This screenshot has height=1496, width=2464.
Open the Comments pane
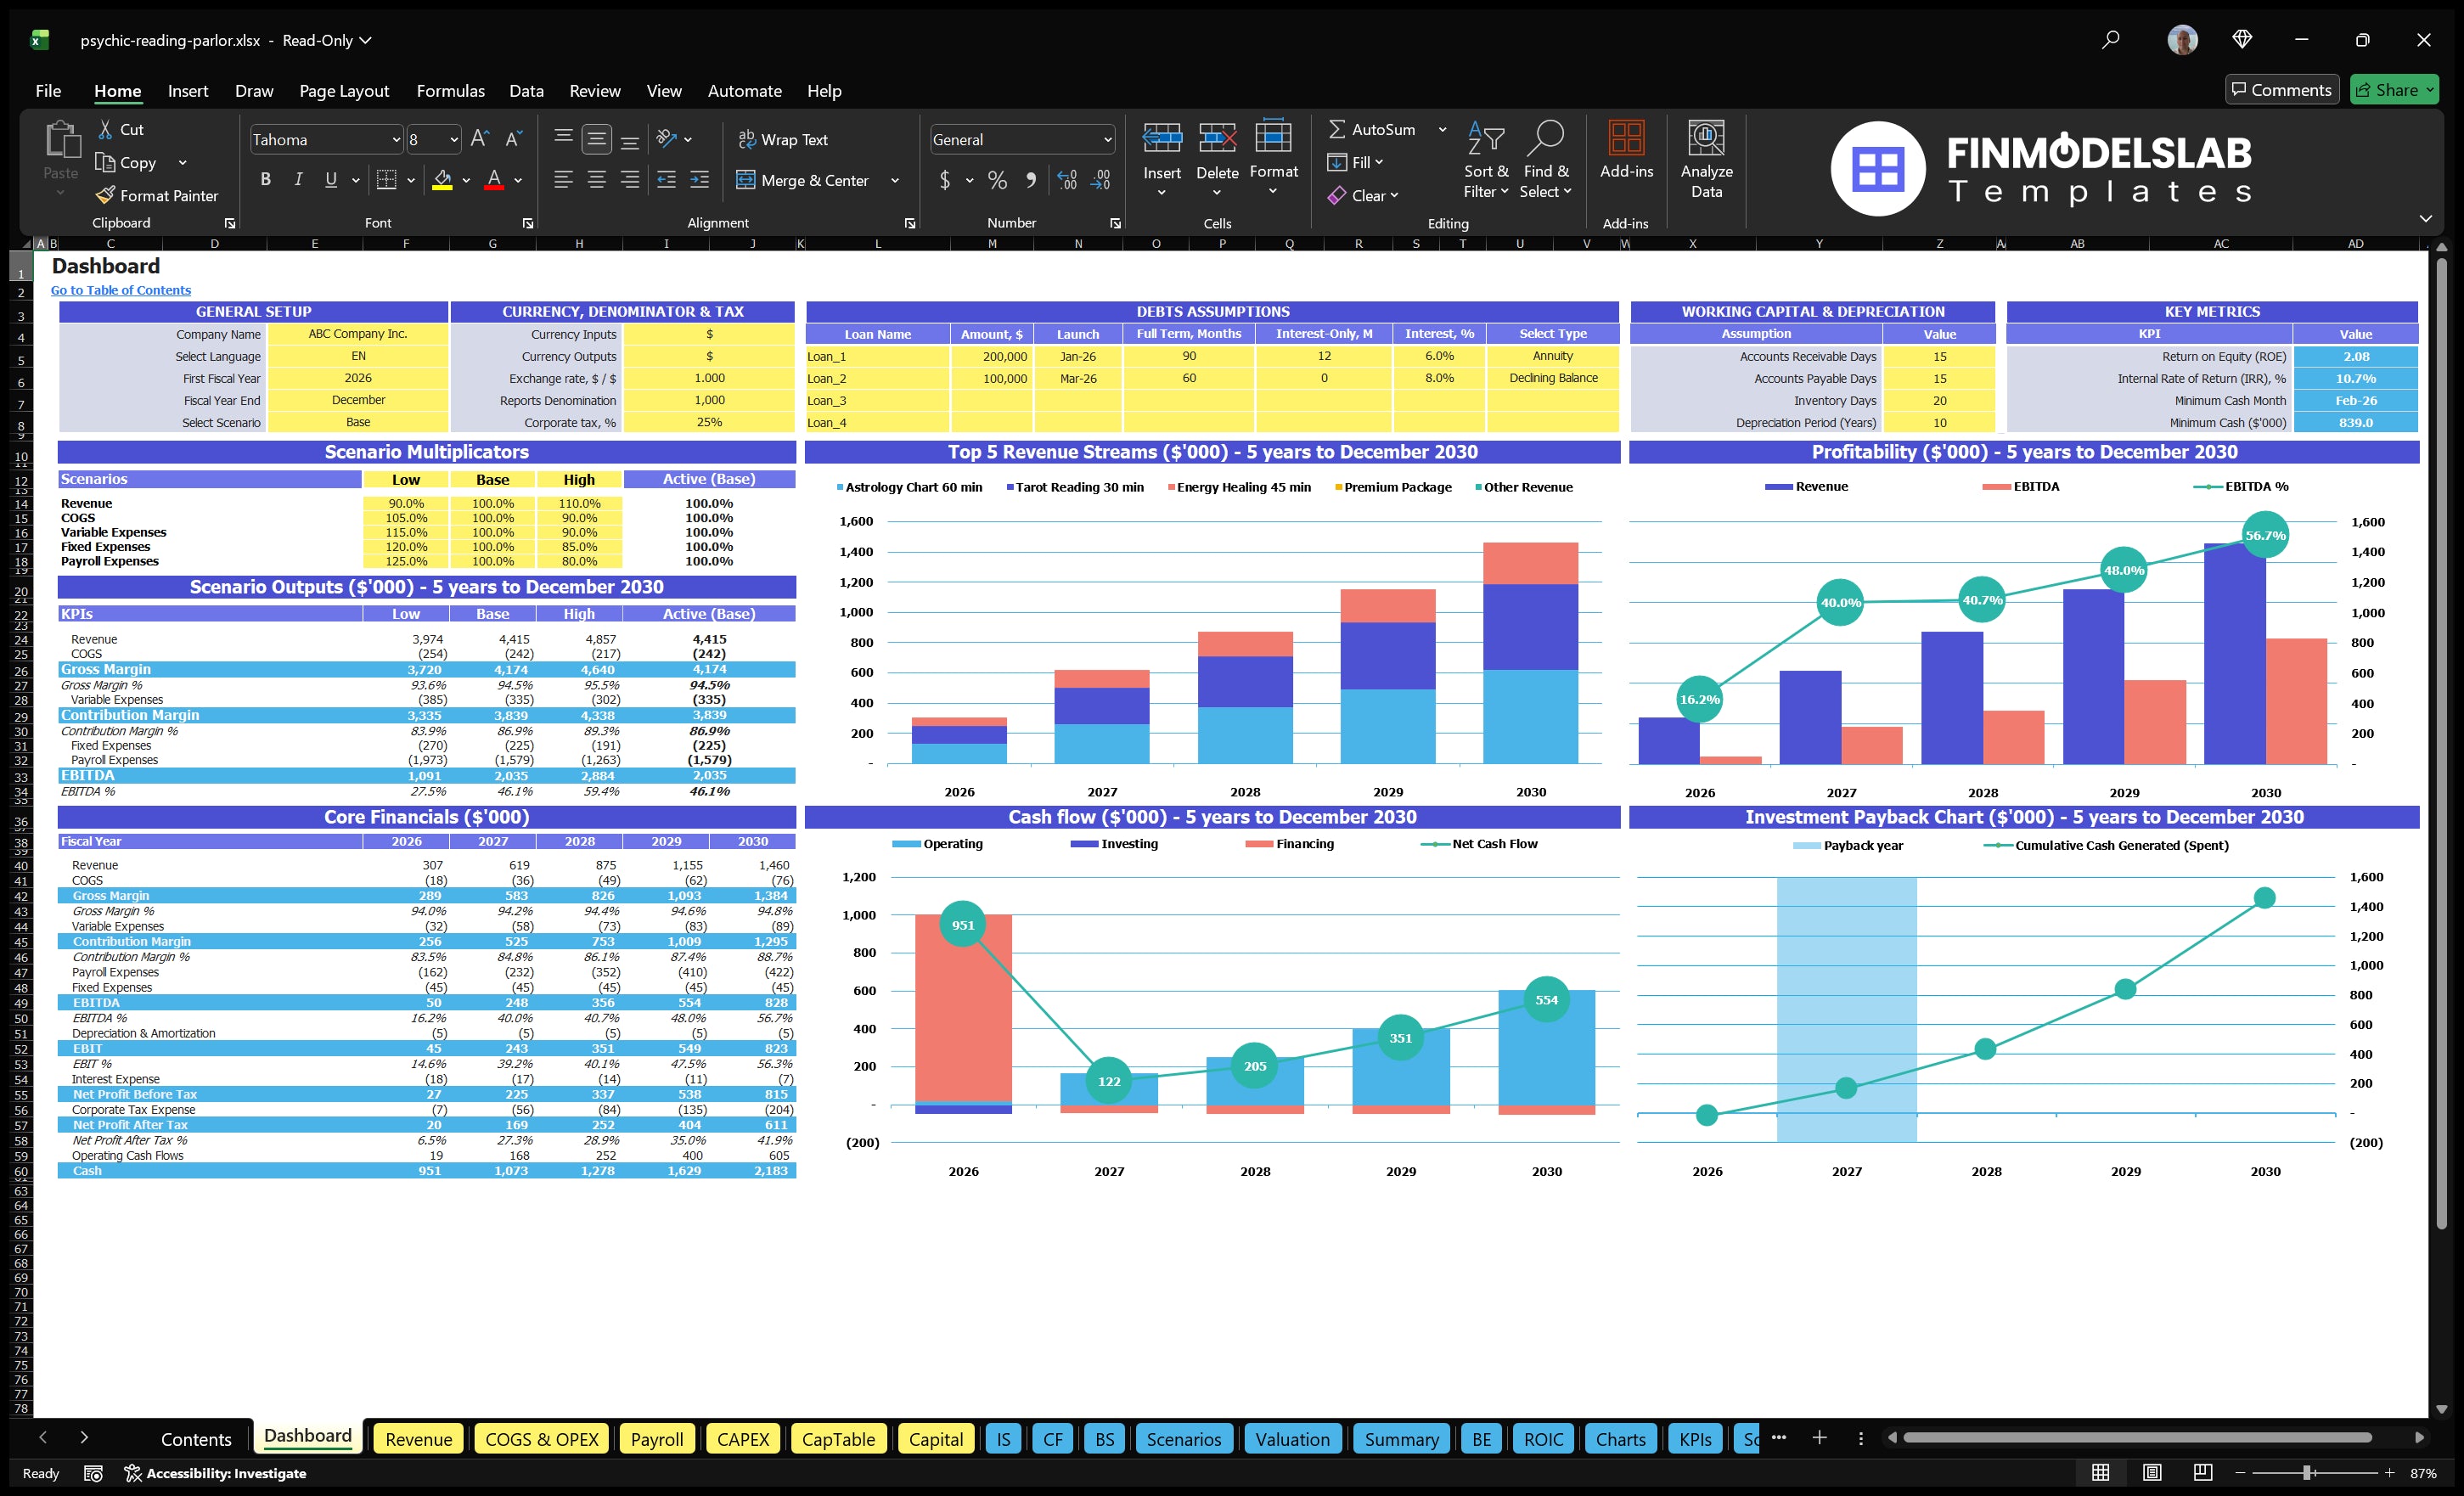2283,89
